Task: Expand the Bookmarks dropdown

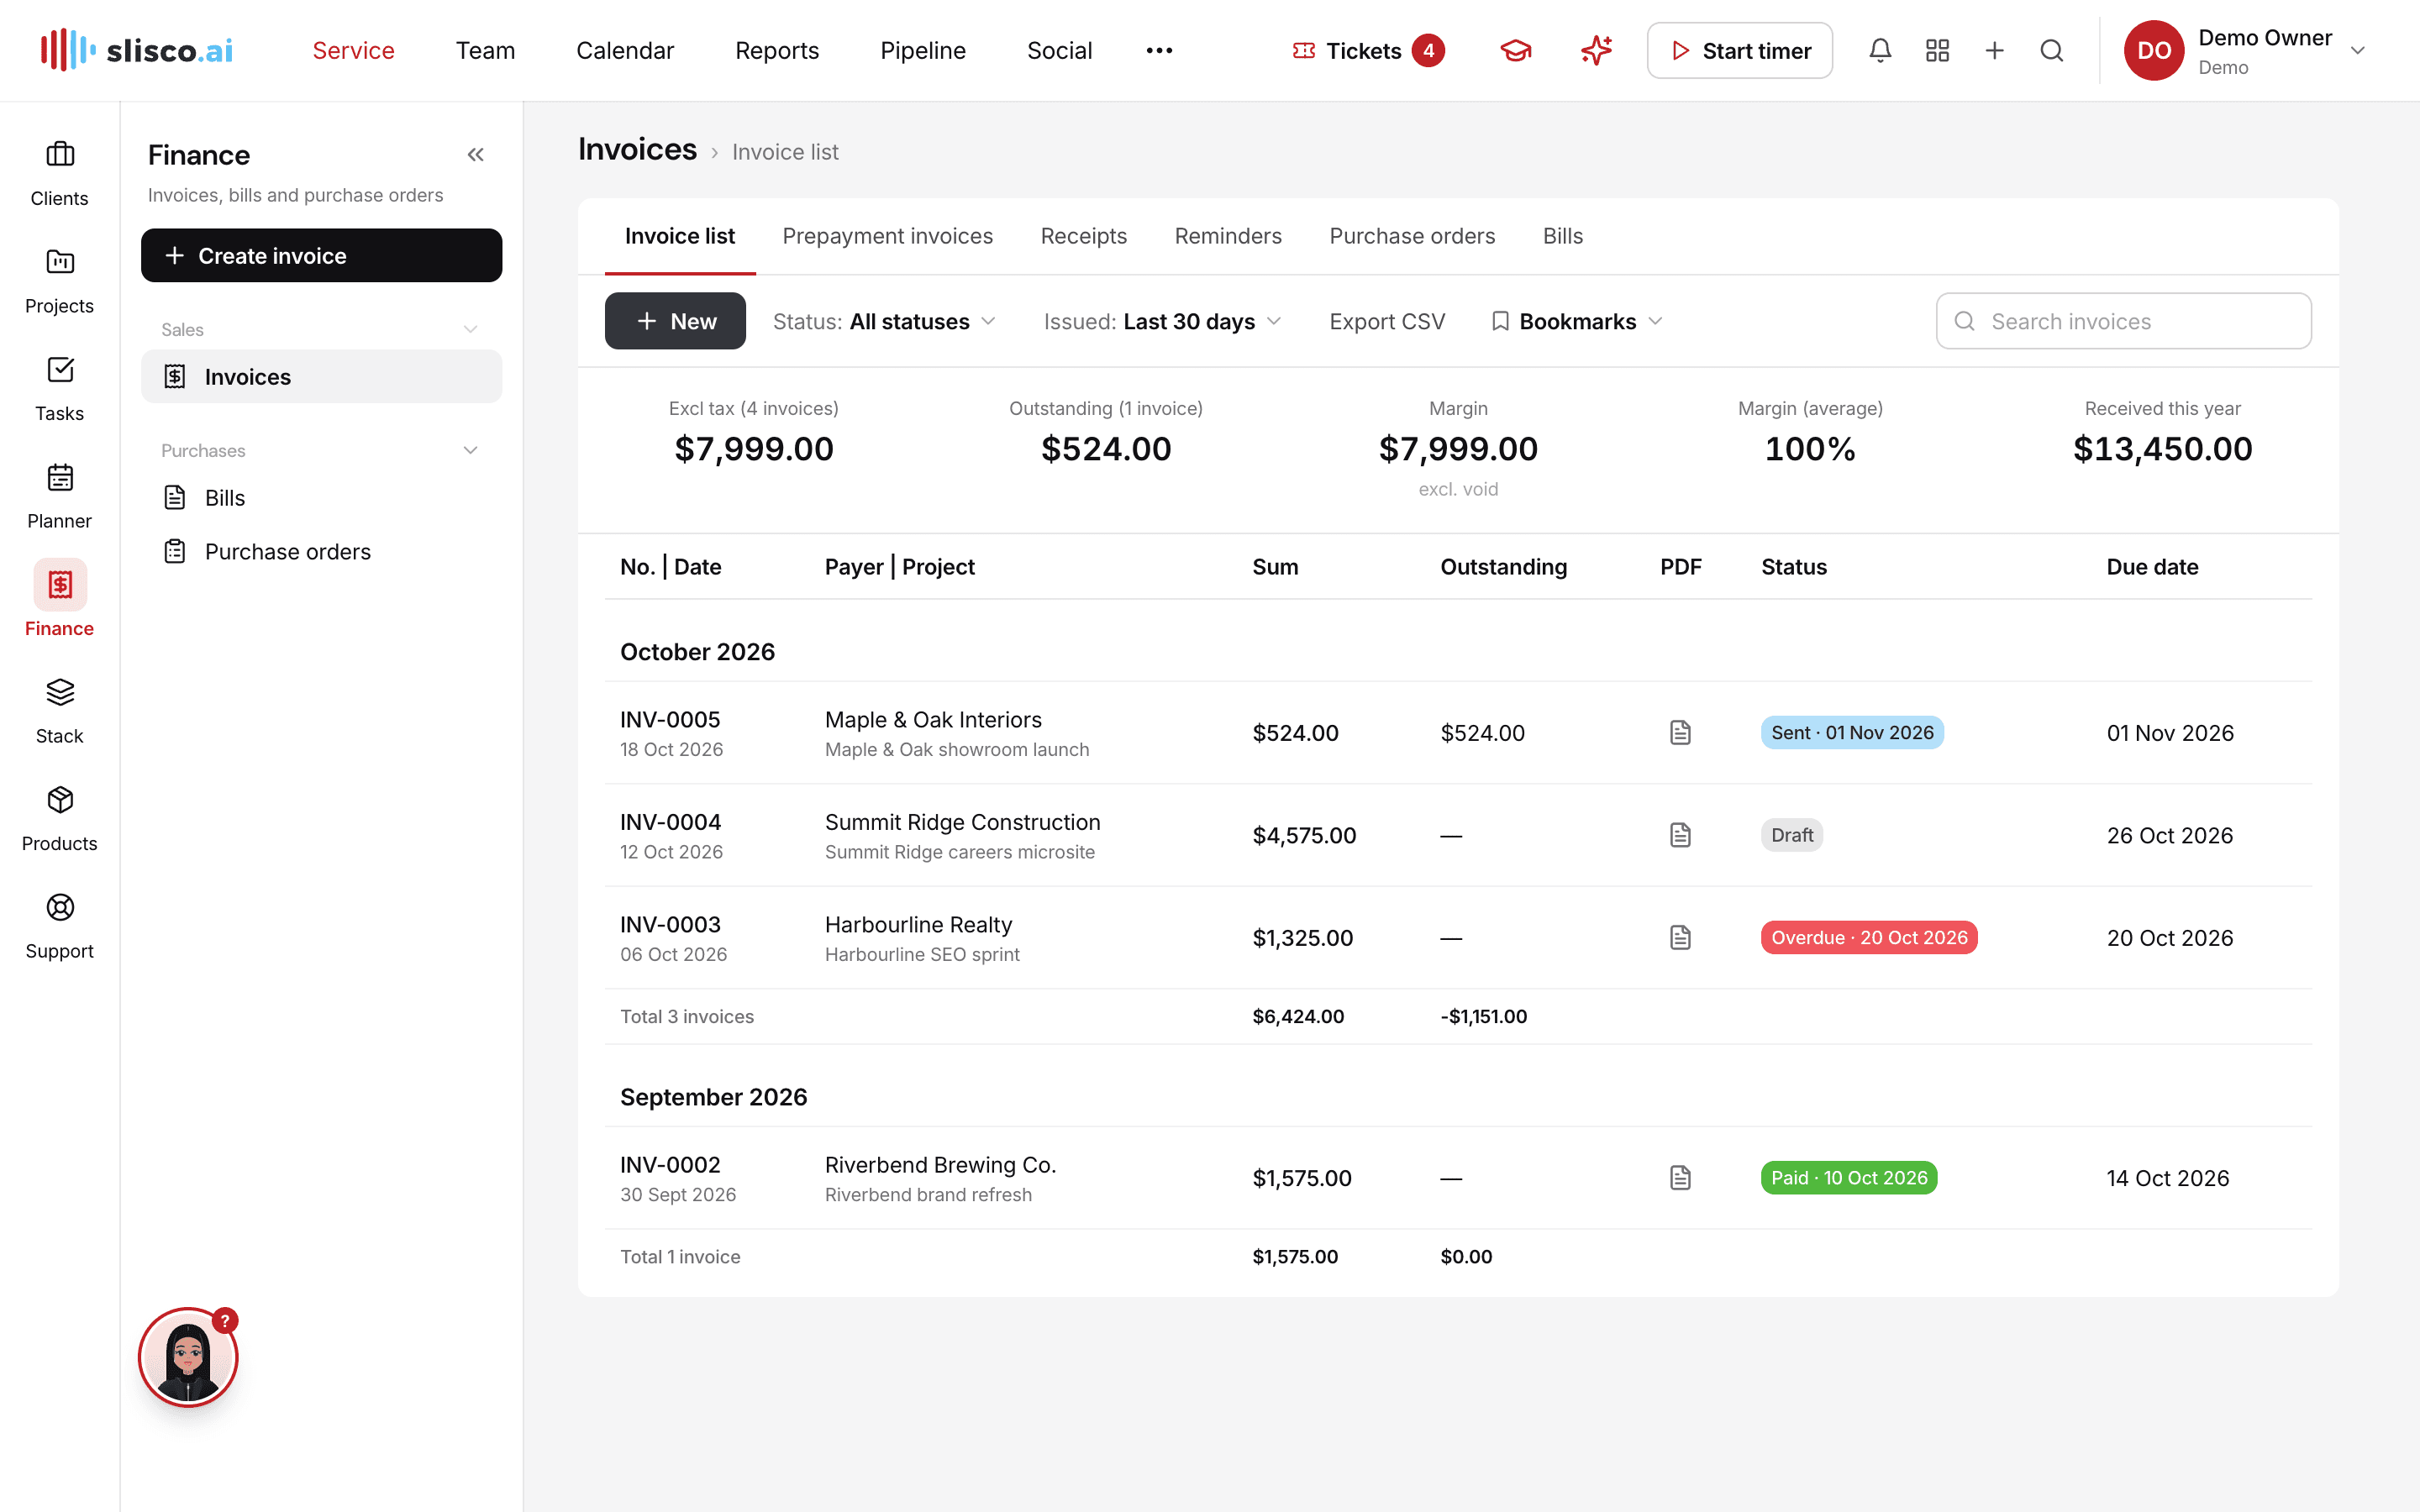Action: click(x=1576, y=321)
